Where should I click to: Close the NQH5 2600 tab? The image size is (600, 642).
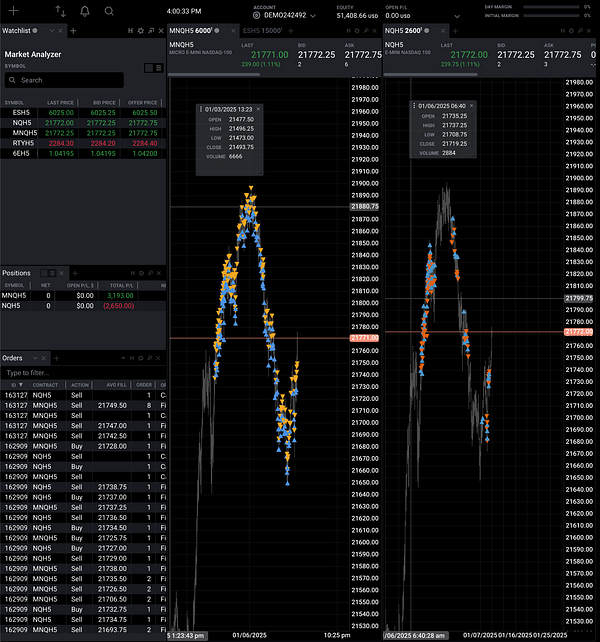[x=443, y=31]
